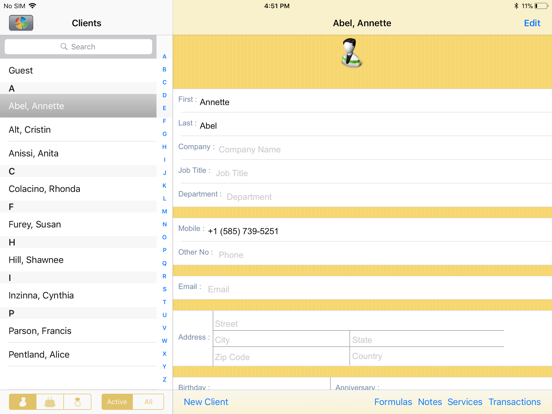Image resolution: width=552 pixels, height=414 pixels.
Task: Click the Edit button
Action: [x=532, y=23]
